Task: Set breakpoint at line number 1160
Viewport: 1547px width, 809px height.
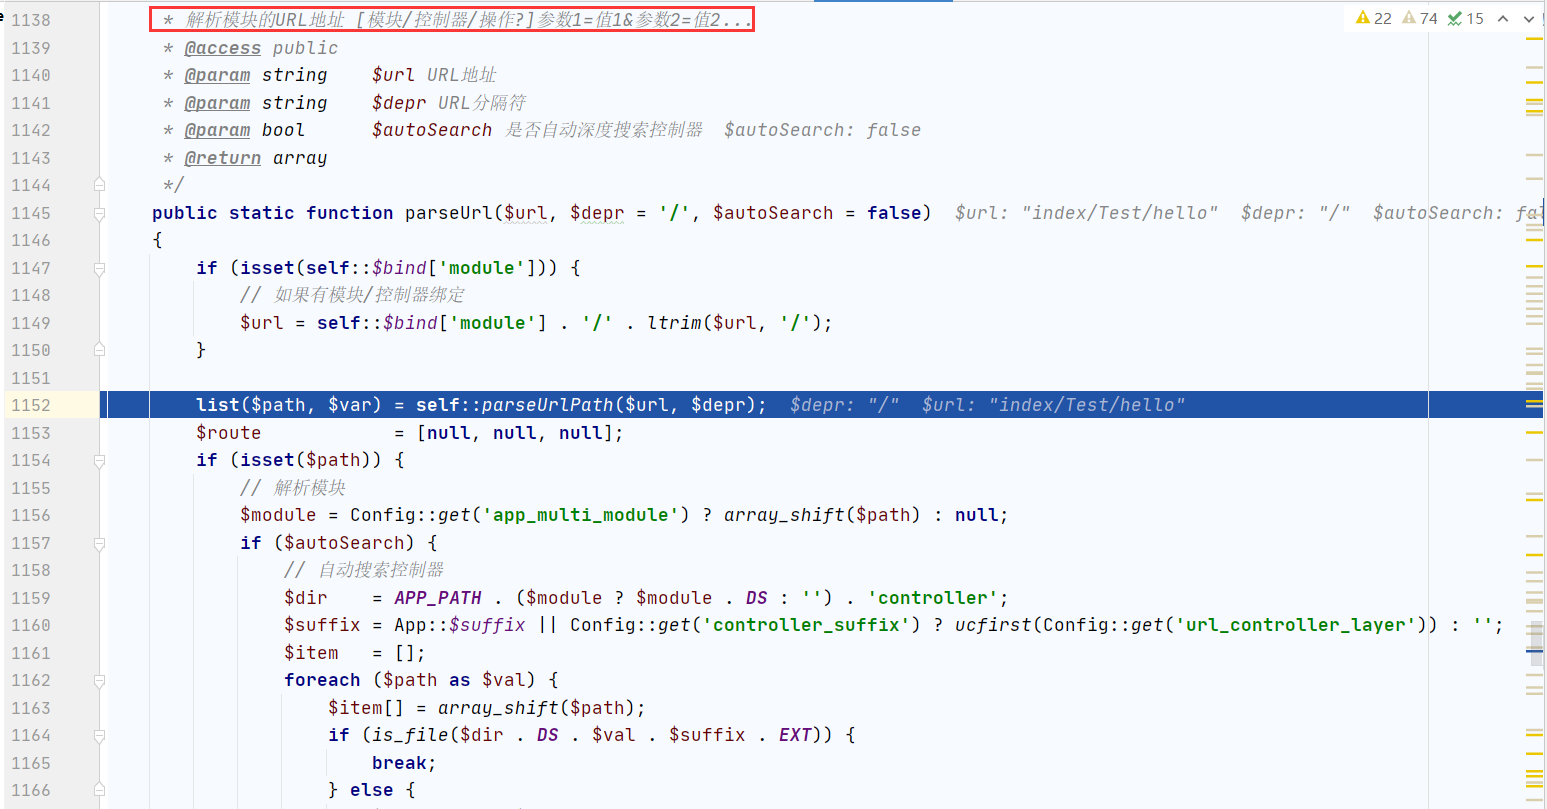Action: point(30,625)
